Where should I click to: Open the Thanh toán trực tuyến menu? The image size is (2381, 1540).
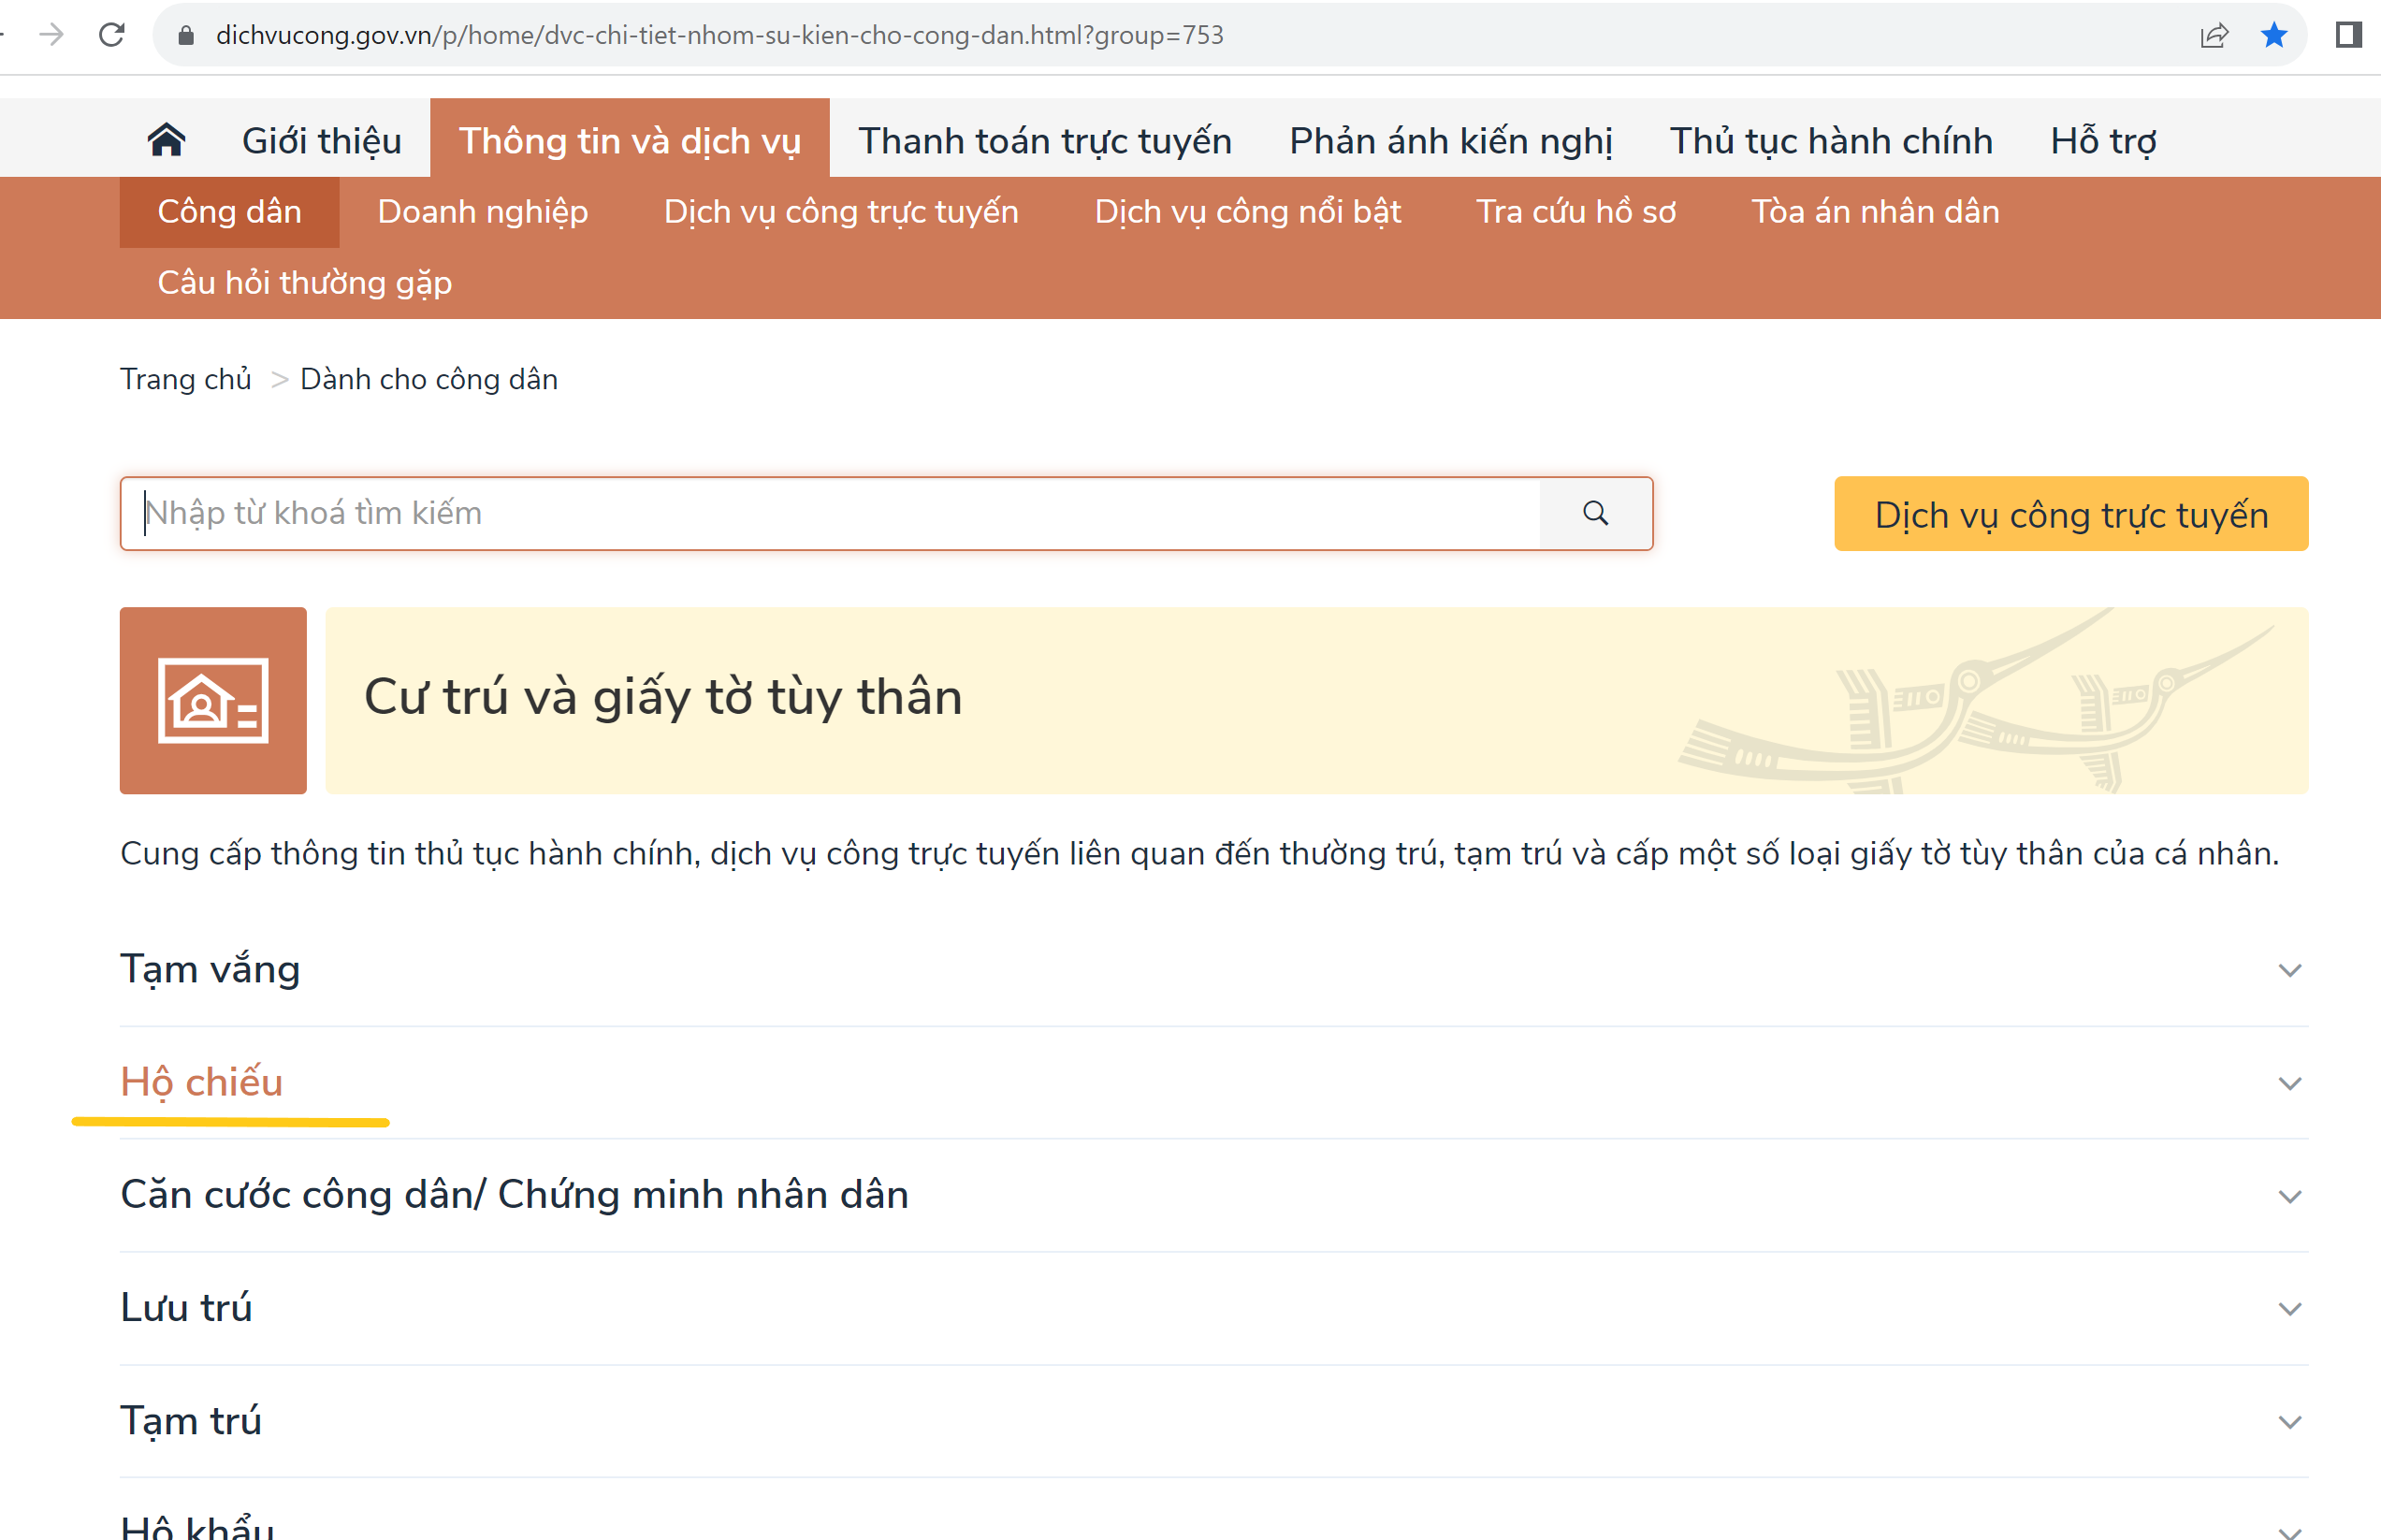pyautogui.click(x=1044, y=140)
